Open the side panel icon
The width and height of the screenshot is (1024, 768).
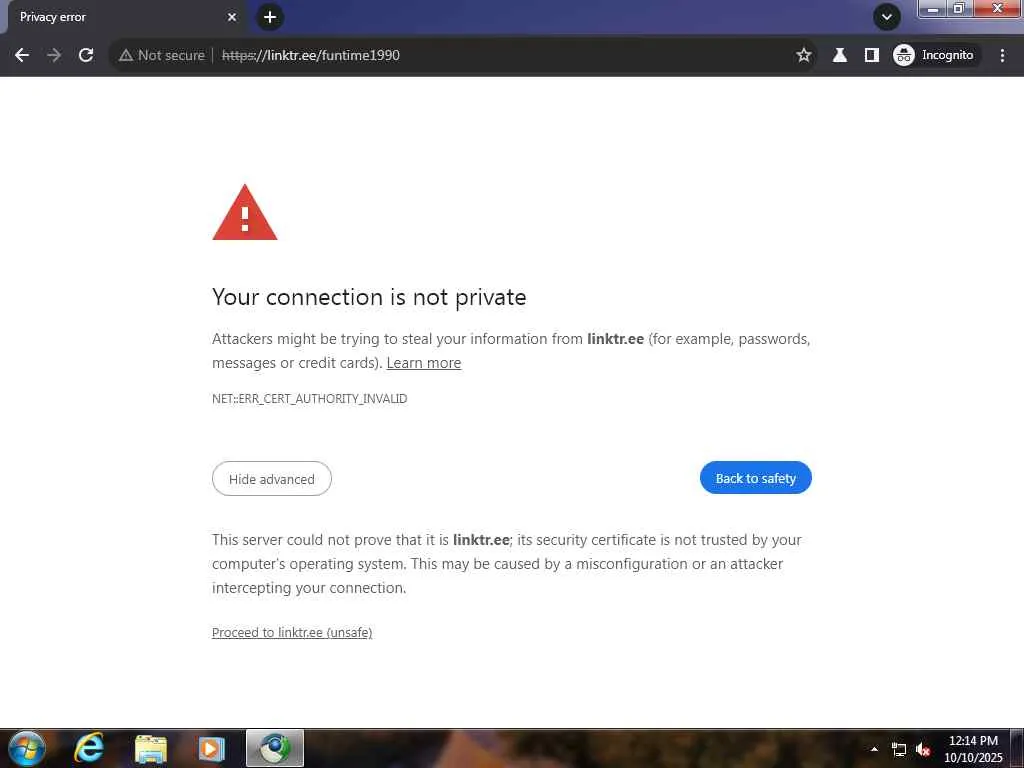(x=872, y=56)
